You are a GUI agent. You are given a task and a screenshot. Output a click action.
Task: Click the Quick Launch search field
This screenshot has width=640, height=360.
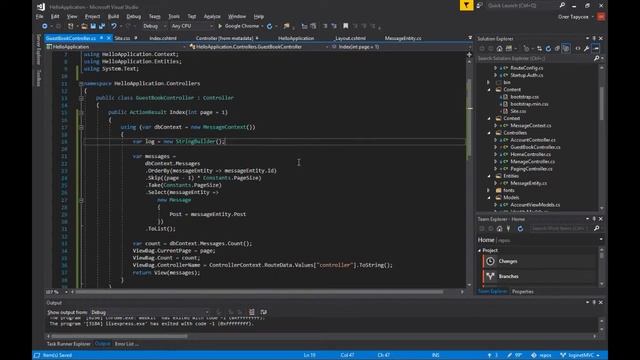522,6
